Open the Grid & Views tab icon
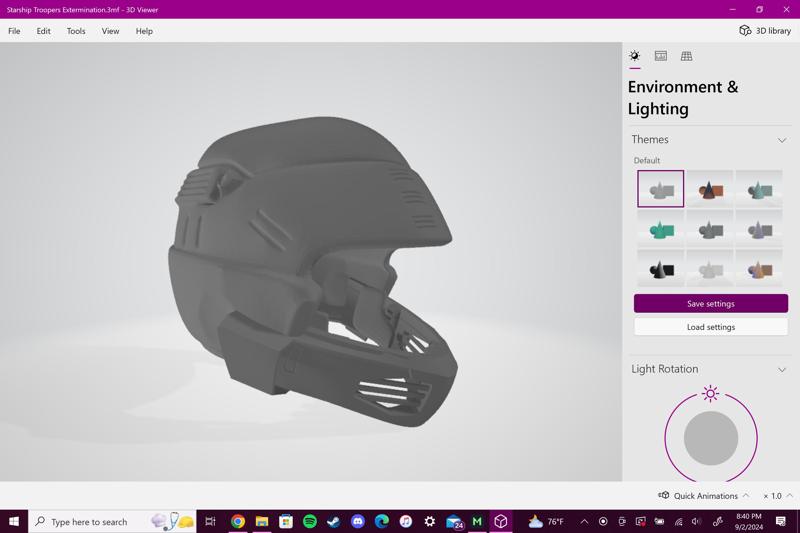 tap(686, 56)
